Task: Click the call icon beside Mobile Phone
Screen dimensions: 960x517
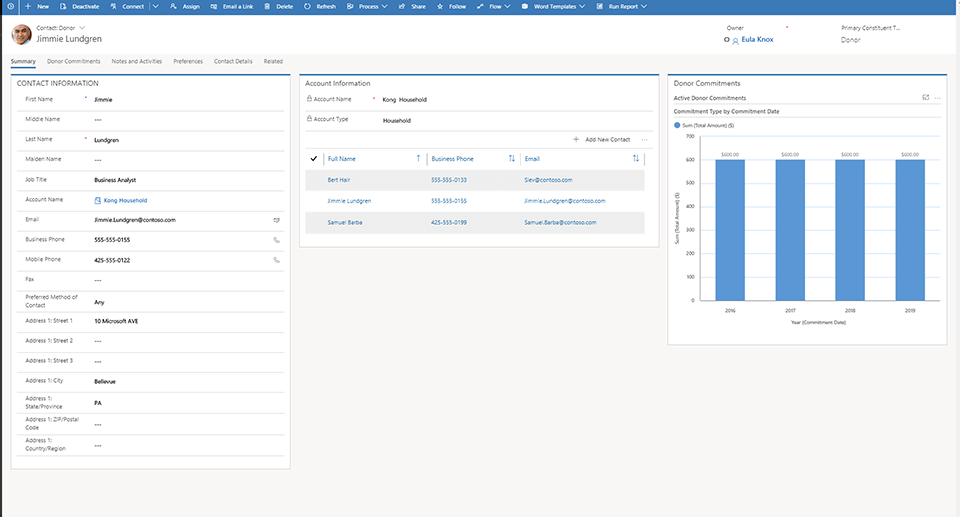Action: coord(277,260)
